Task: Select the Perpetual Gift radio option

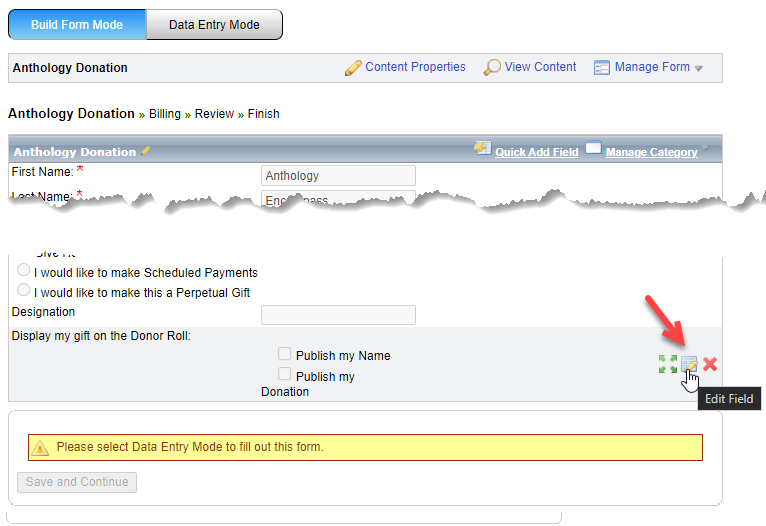Action: [23, 291]
